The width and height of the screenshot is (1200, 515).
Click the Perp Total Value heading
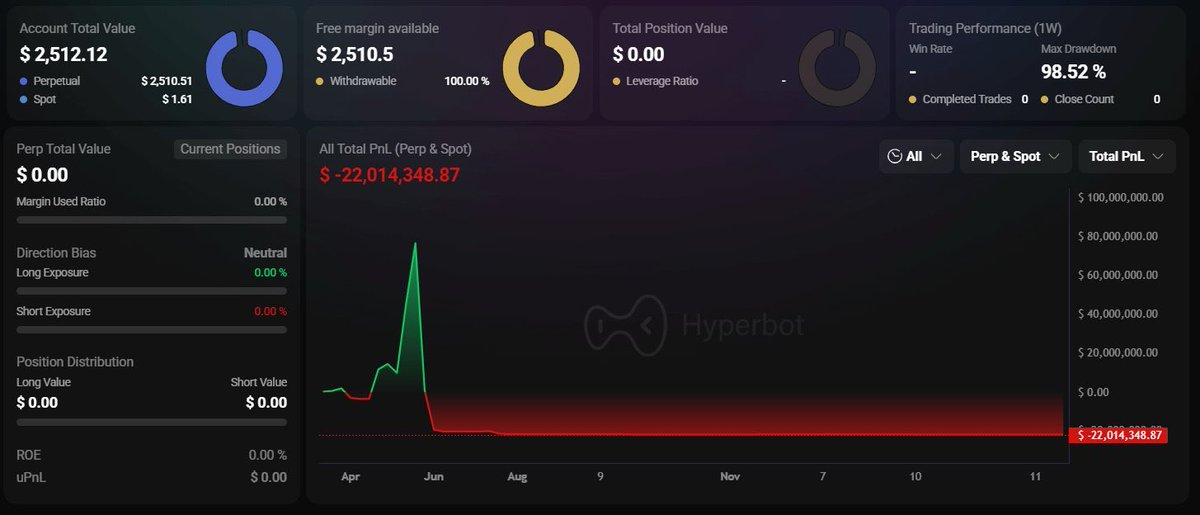[x=64, y=148]
